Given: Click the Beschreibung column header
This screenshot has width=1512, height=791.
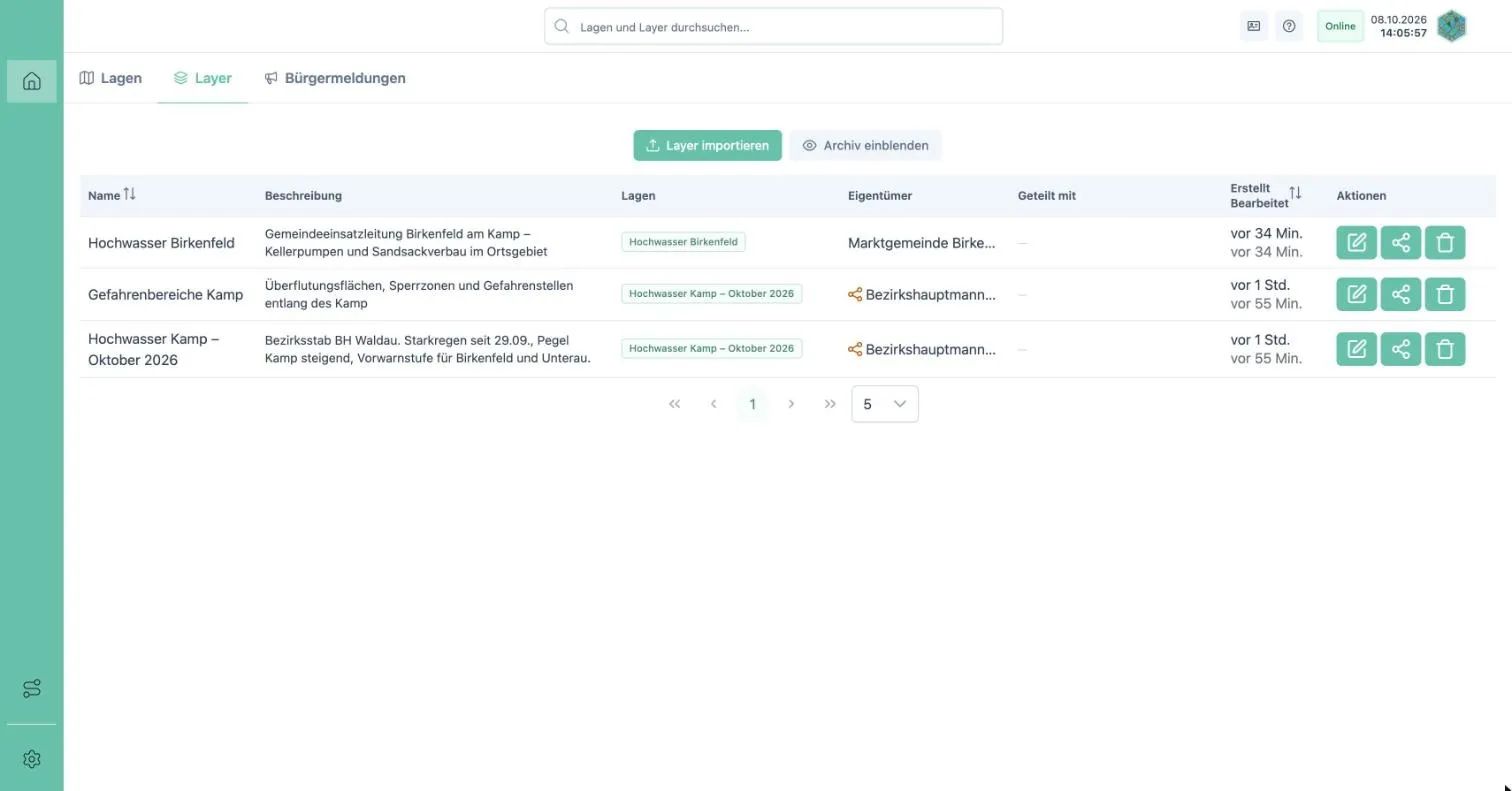Looking at the screenshot, I should click(x=303, y=196).
